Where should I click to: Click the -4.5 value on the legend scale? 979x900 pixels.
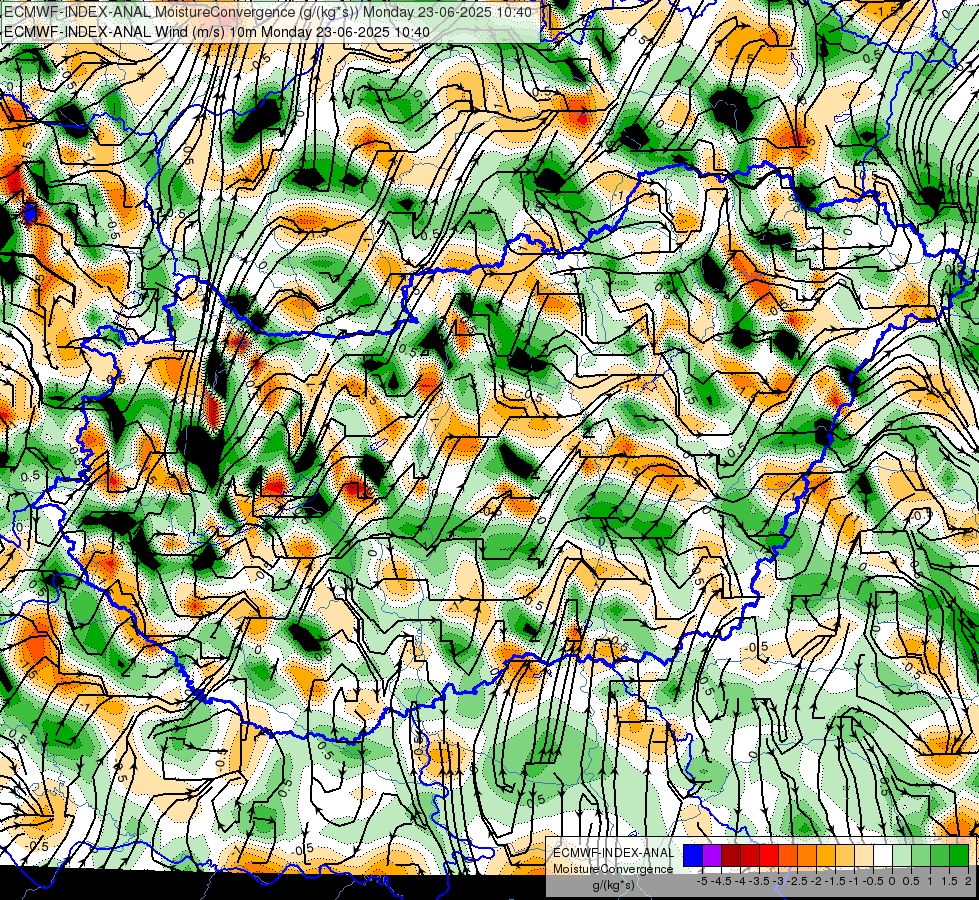coord(723,881)
